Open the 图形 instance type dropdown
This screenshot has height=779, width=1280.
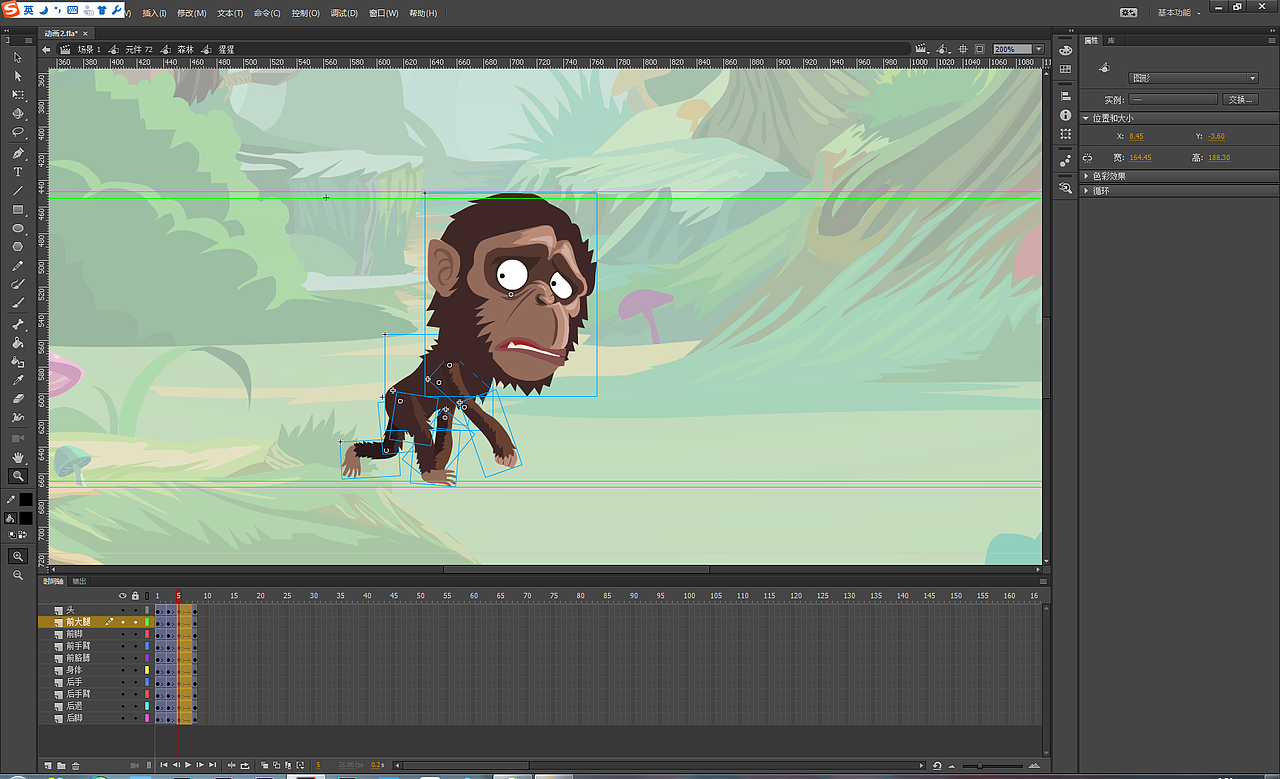coord(1194,78)
